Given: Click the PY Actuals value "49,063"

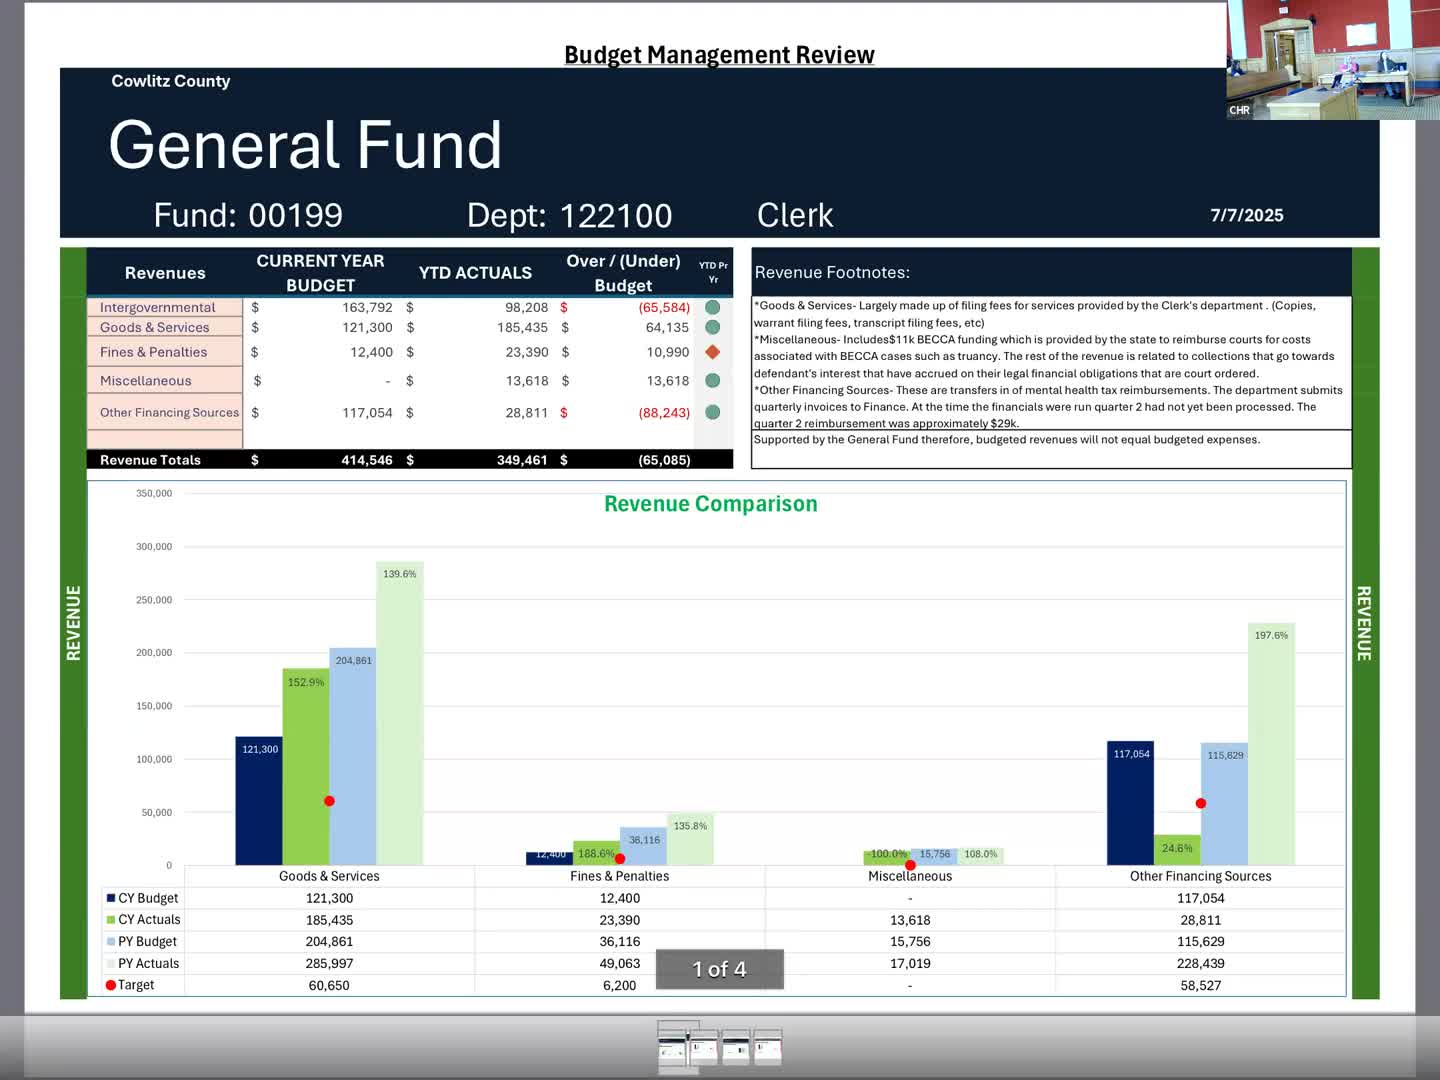Looking at the screenshot, I should pos(620,963).
